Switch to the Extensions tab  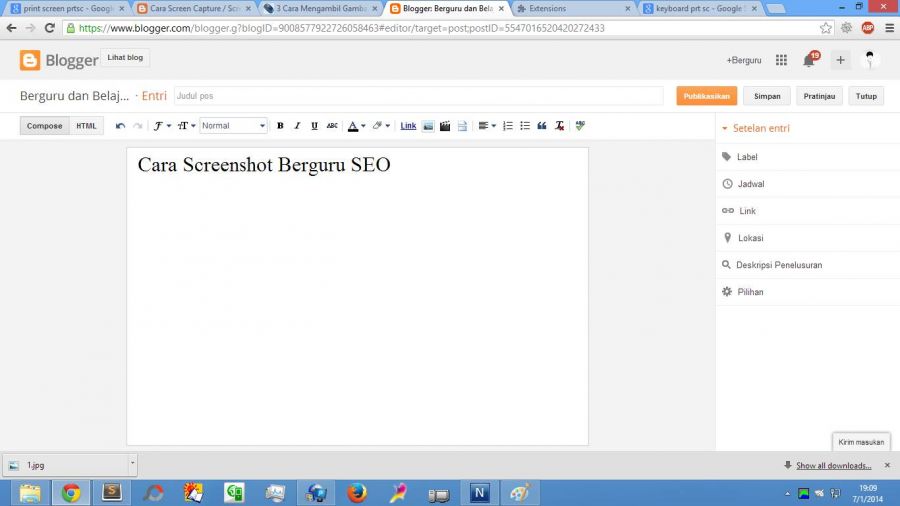point(573,9)
